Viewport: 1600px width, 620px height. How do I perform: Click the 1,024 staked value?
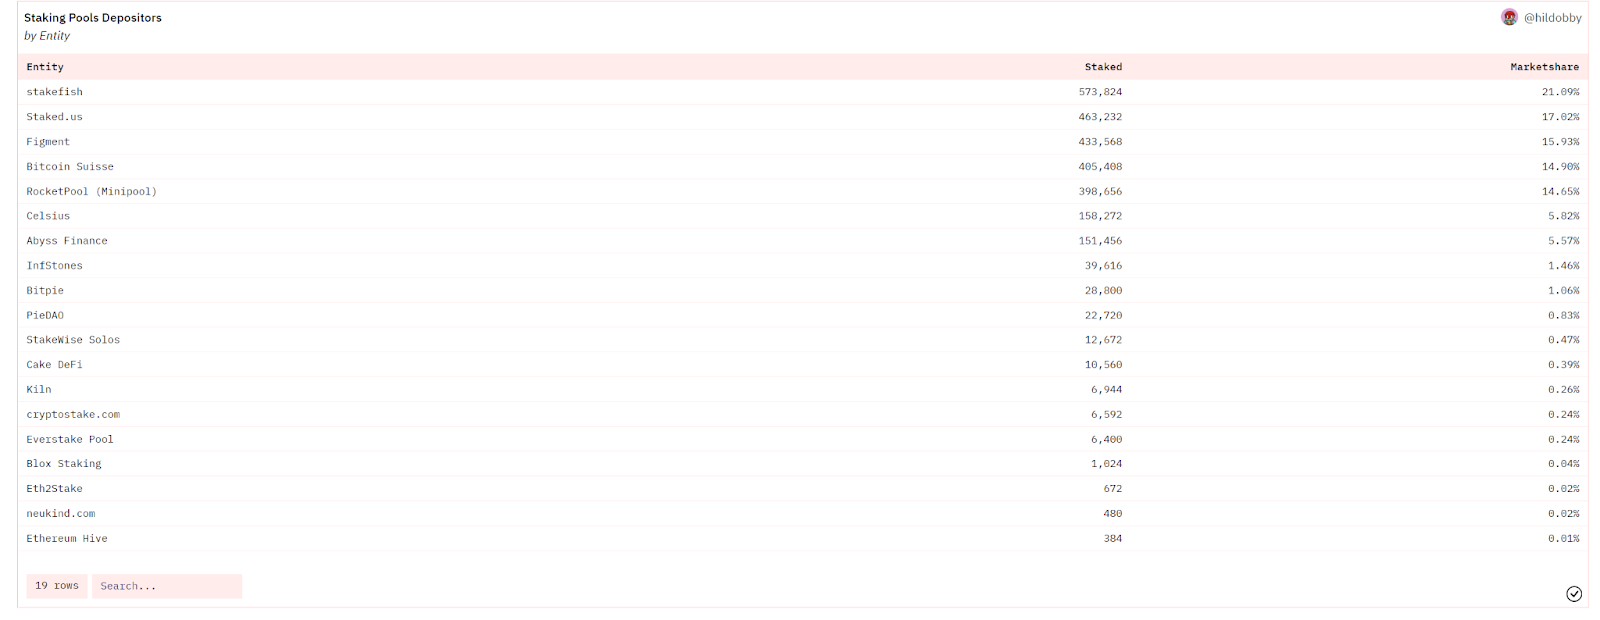coord(1106,464)
